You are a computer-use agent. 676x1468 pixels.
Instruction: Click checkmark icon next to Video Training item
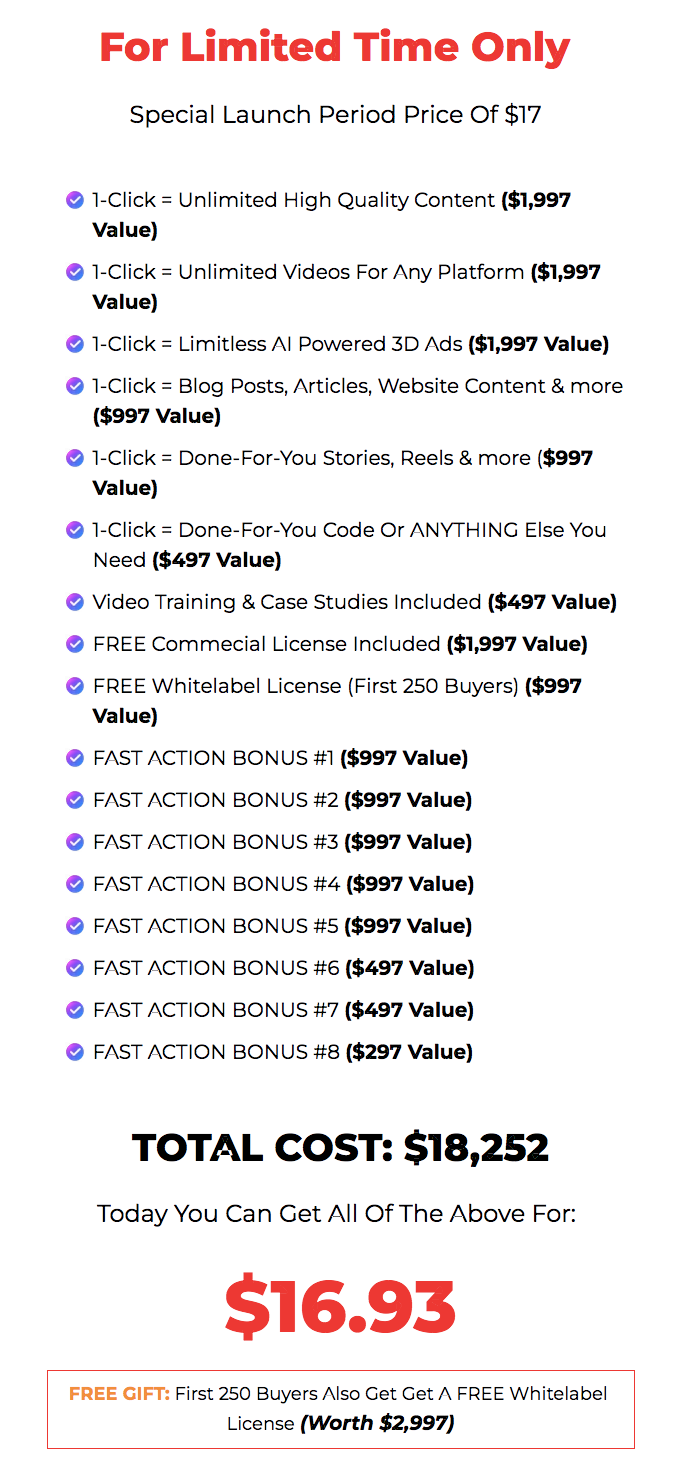[74, 602]
